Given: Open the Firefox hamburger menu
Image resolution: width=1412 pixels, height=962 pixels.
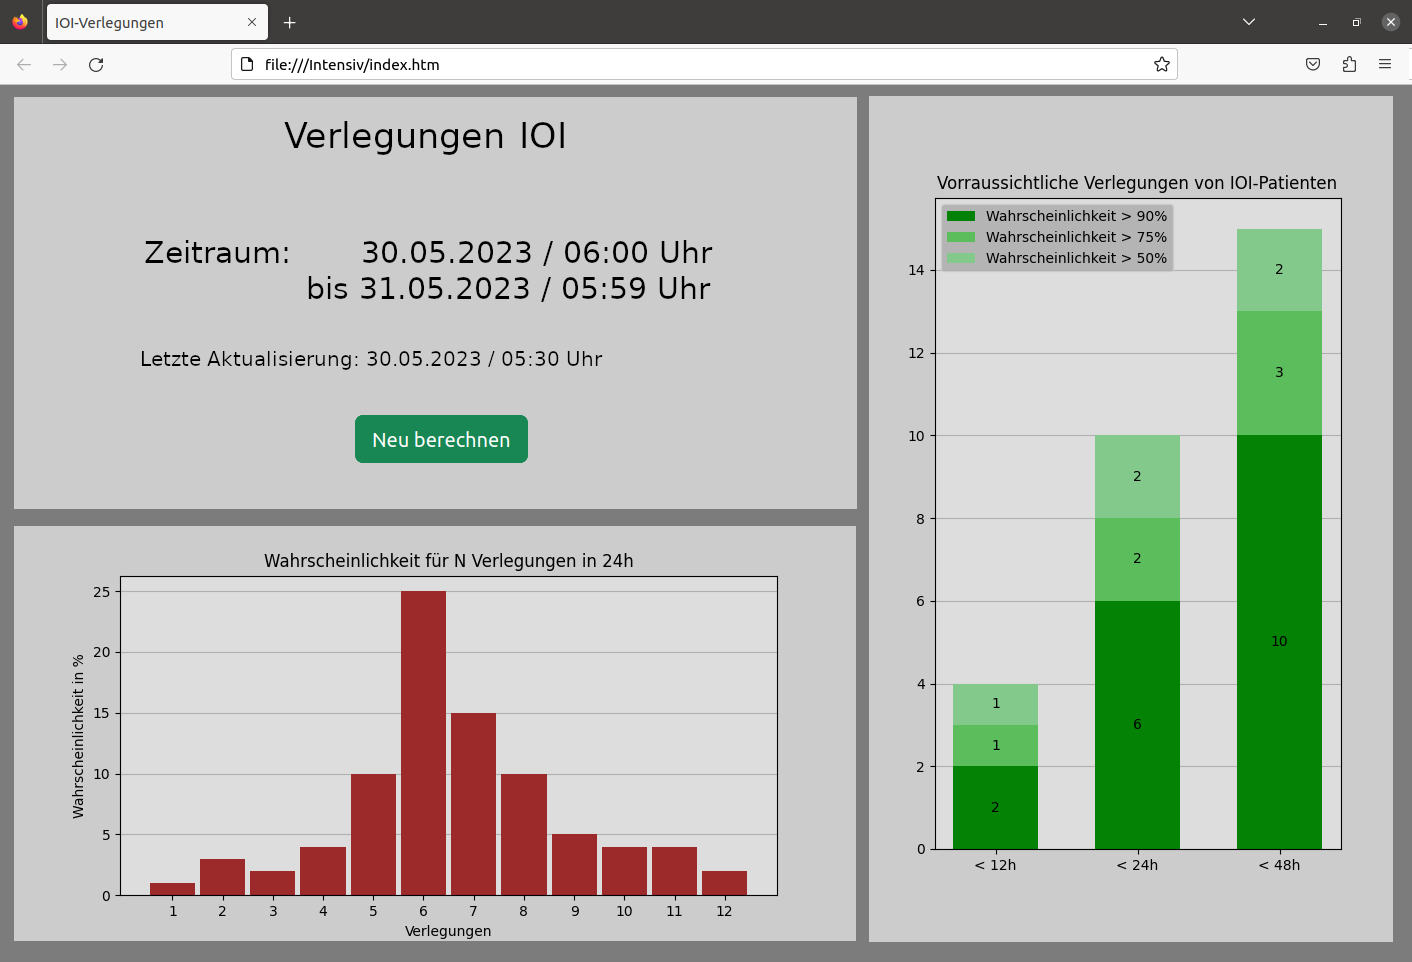Looking at the screenshot, I should click(1385, 64).
